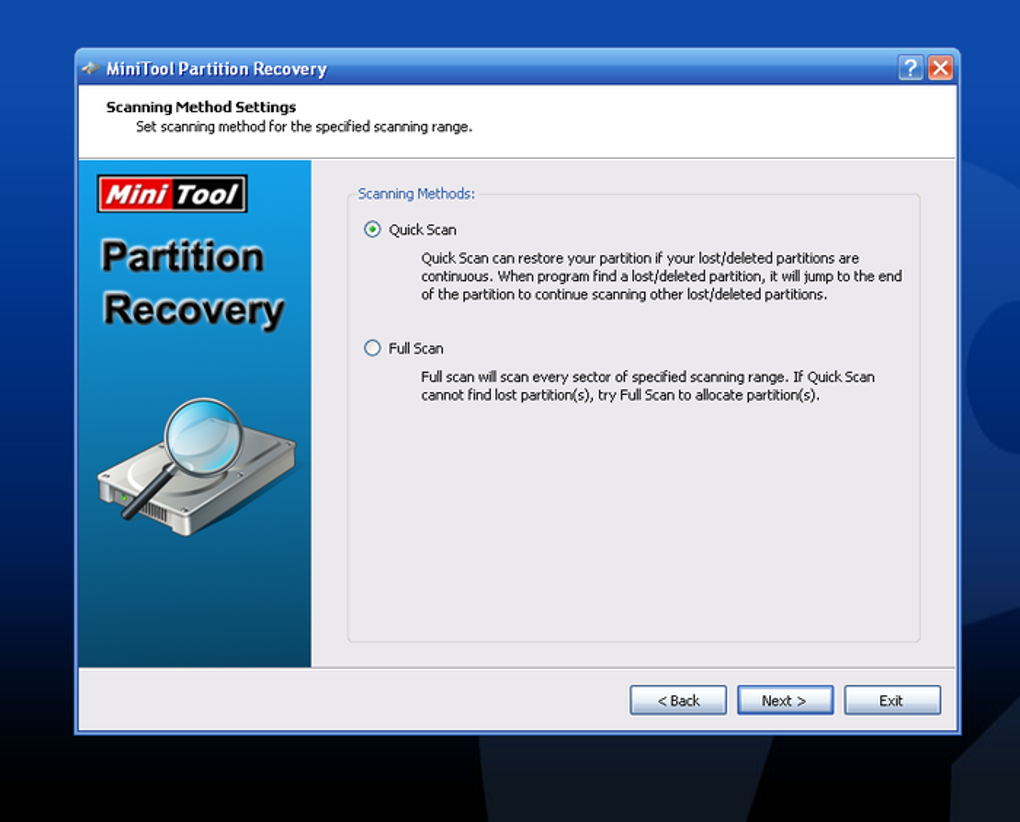
Task: Open the Help question mark icon
Action: tap(910, 68)
